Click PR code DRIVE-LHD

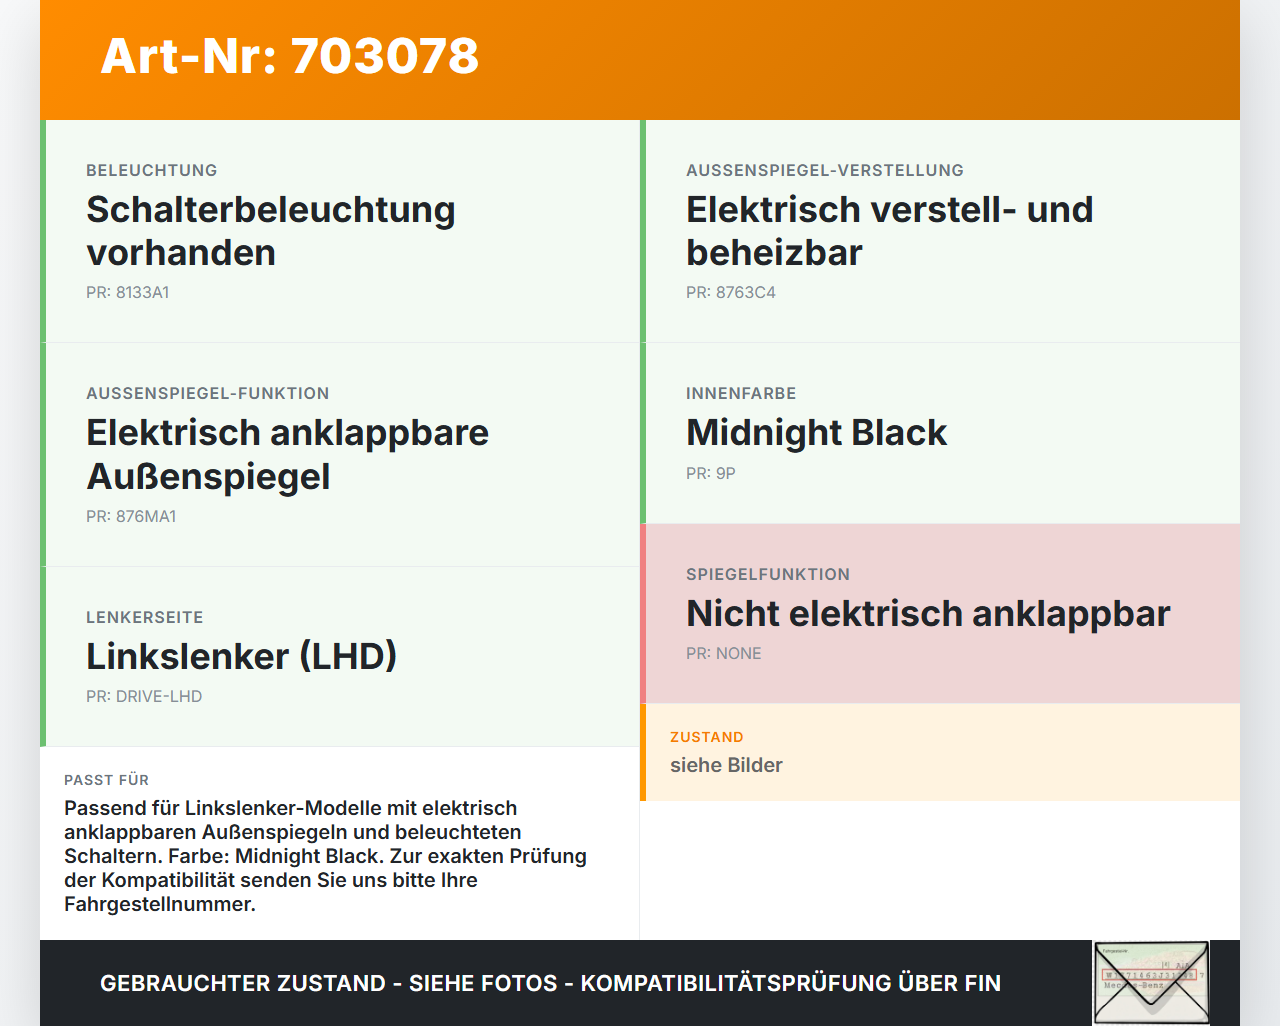coord(144,696)
